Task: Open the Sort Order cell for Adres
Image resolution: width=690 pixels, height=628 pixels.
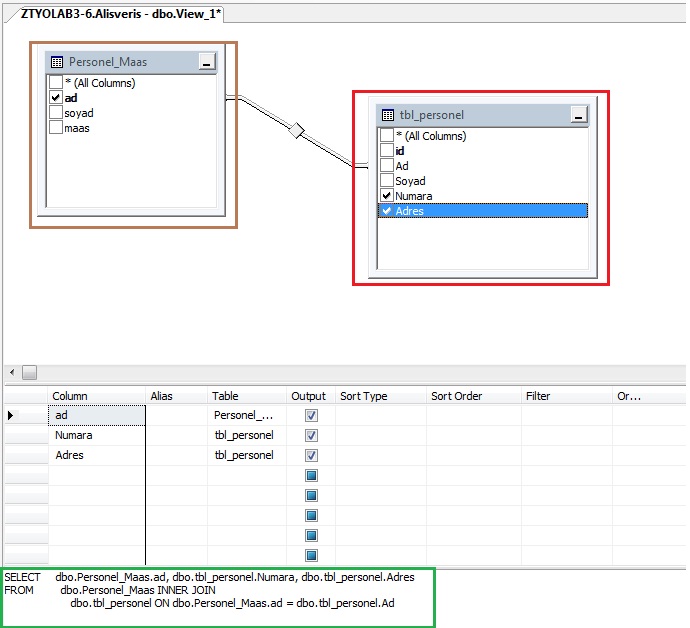Action: pyautogui.click(x=473, y=455)
